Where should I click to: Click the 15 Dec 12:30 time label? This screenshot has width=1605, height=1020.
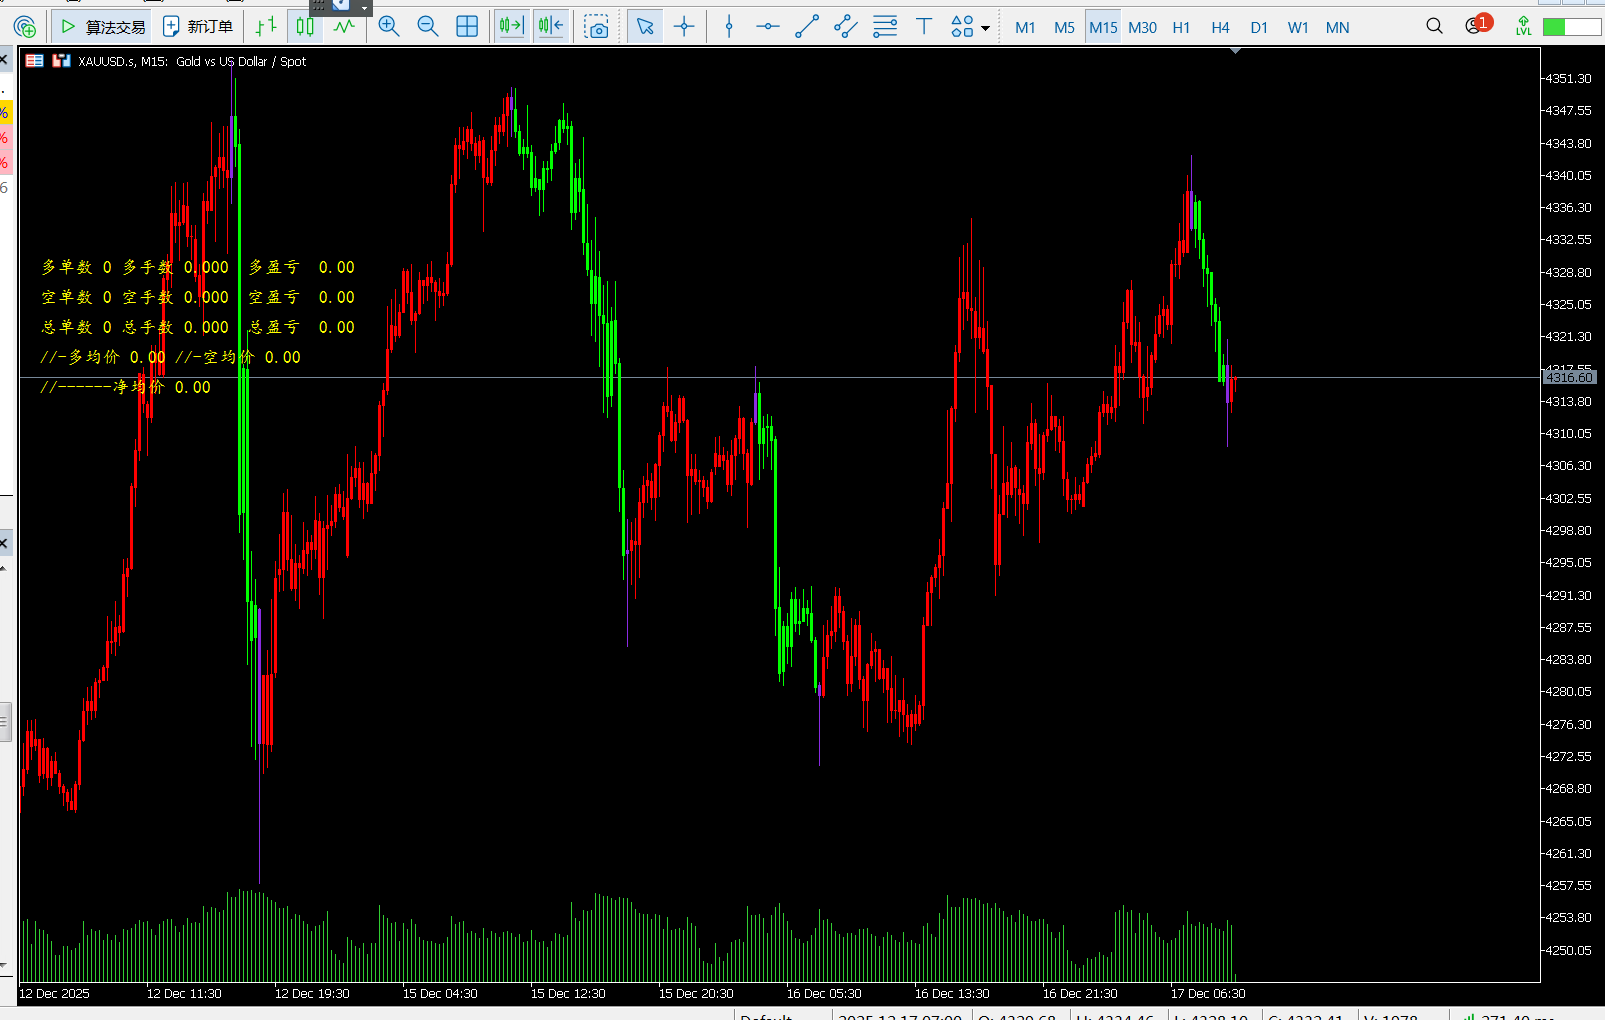tap(568, 994)
